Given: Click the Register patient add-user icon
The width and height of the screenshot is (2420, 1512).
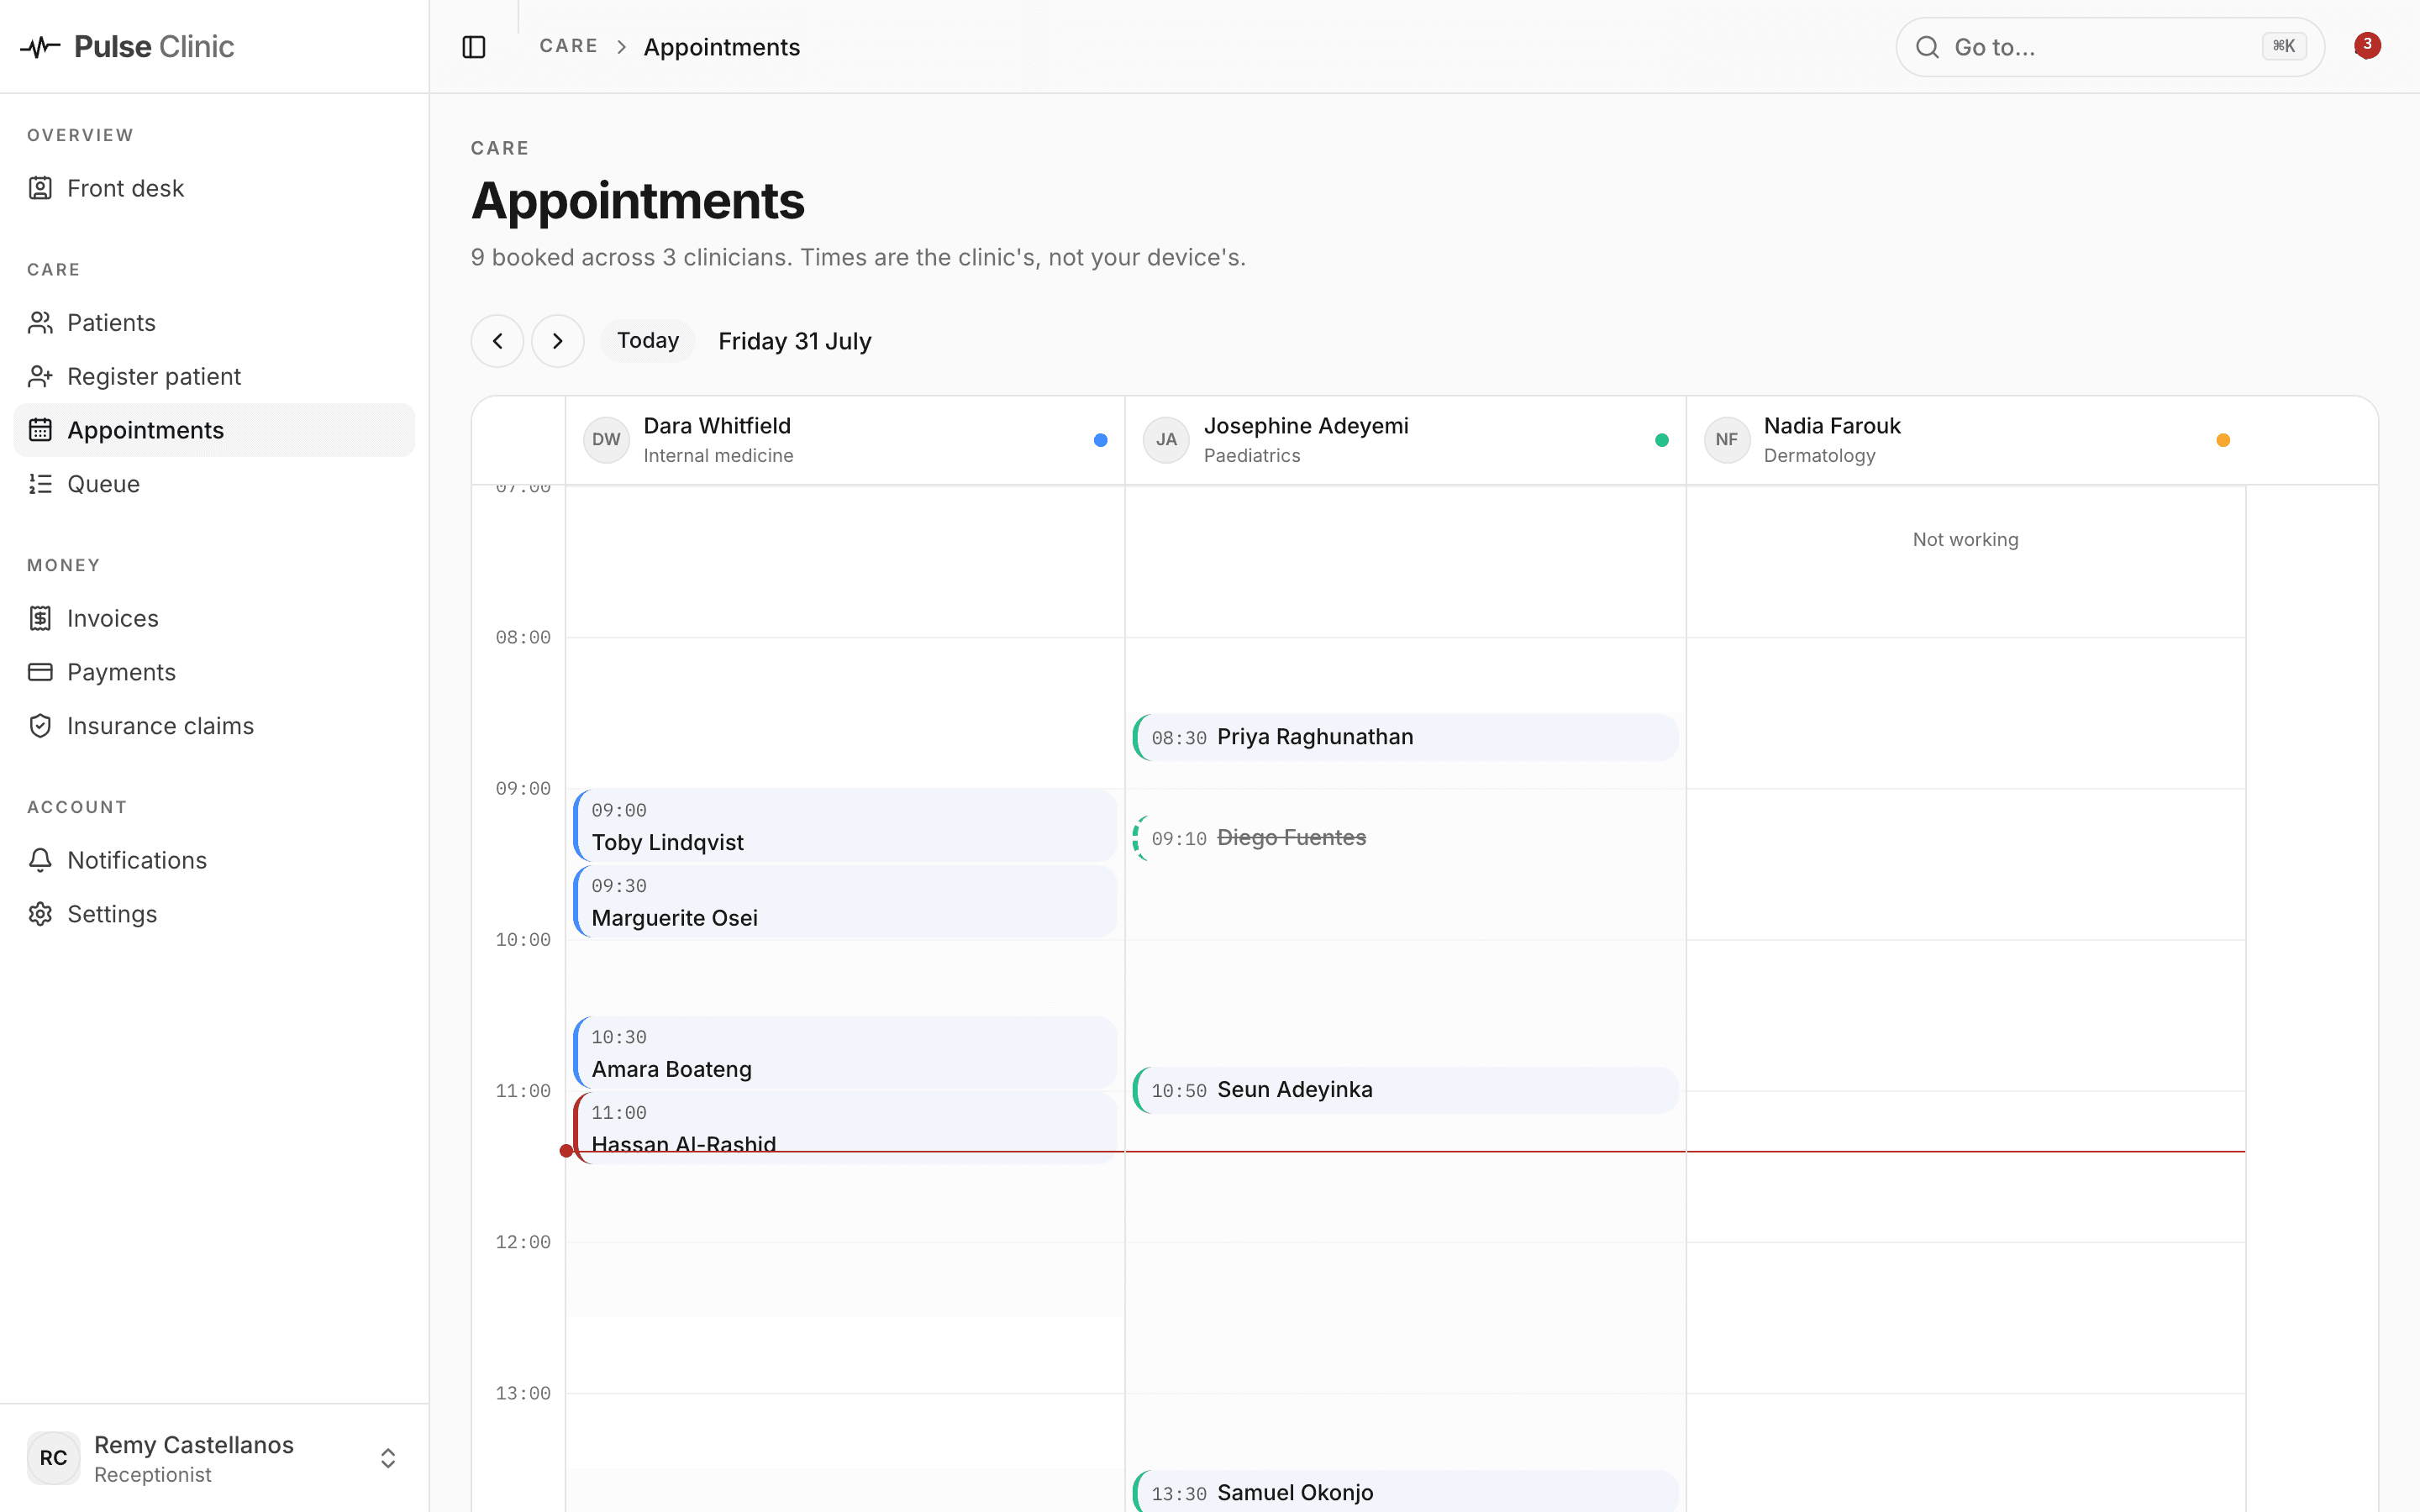Looking at the screenshot, I should (x=40, y=377).
